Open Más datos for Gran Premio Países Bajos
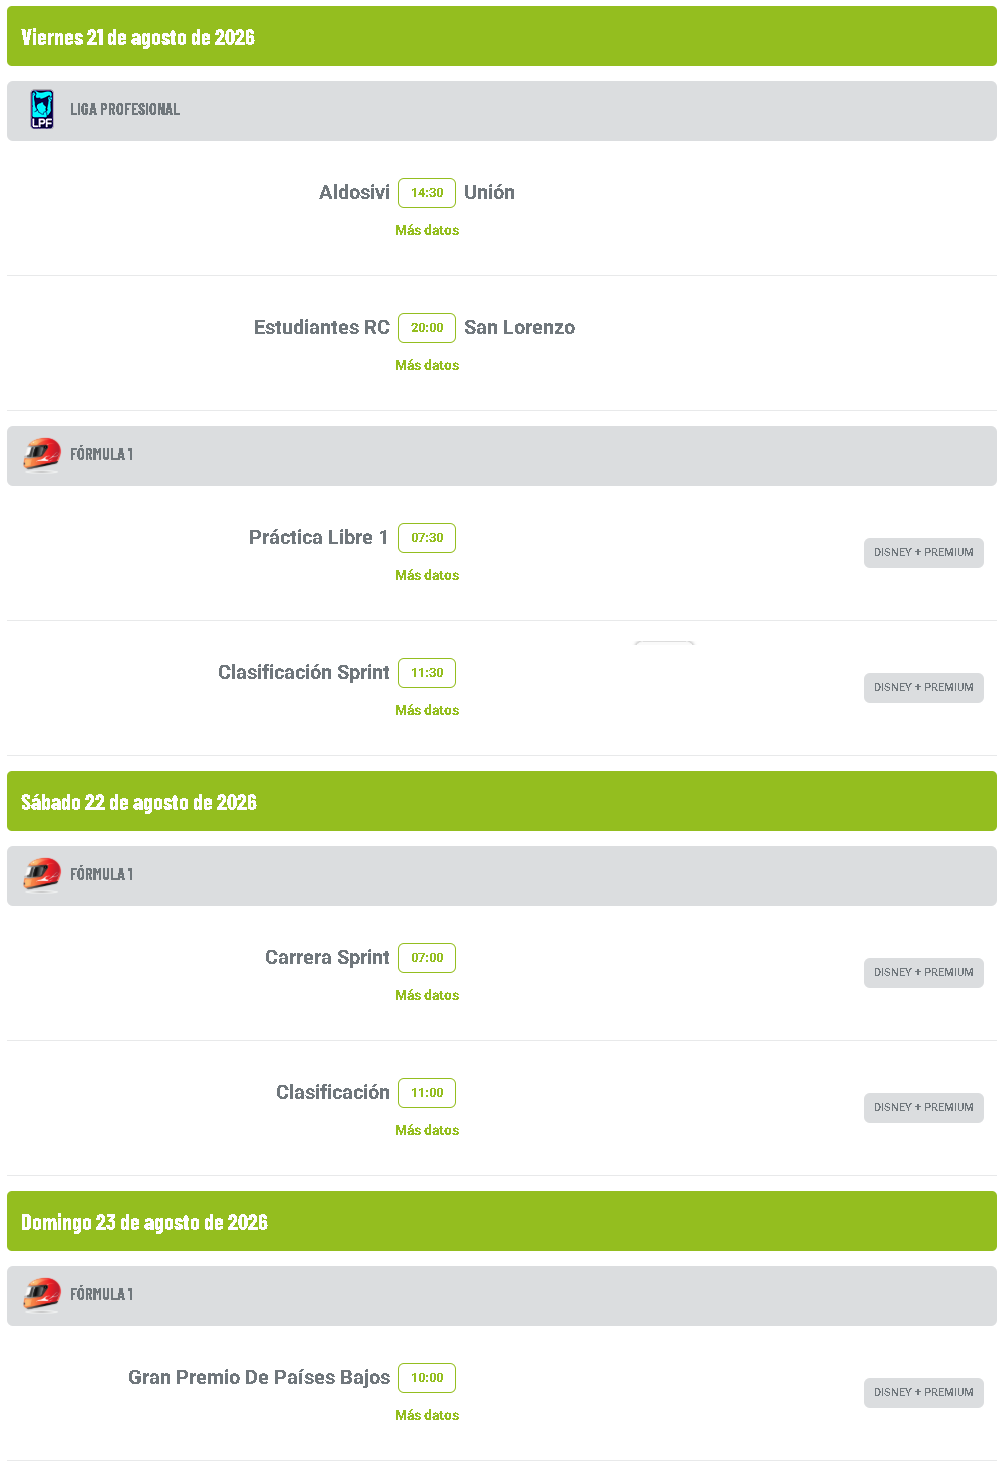 [x=427, y=1415]
